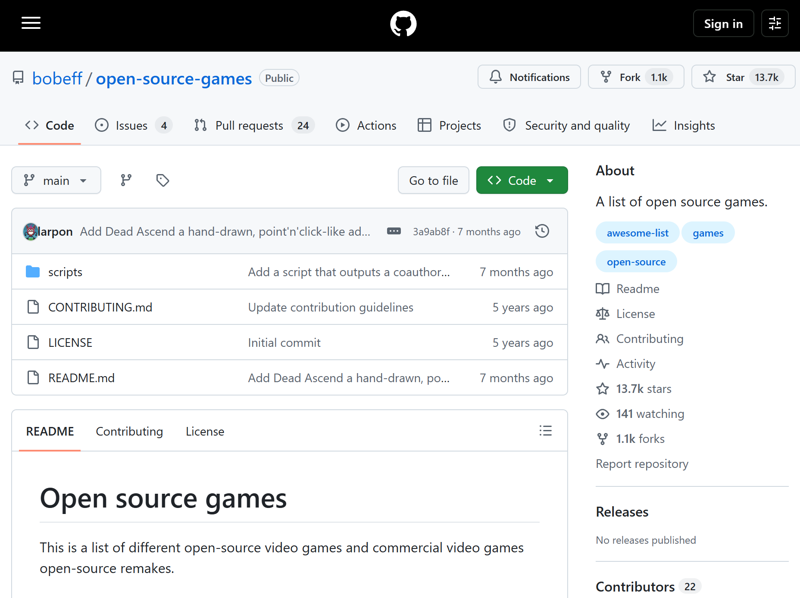Open the latest commit message Add Dead Ascend
This screenshot has width=800, height=598.
tap(225, 232)
